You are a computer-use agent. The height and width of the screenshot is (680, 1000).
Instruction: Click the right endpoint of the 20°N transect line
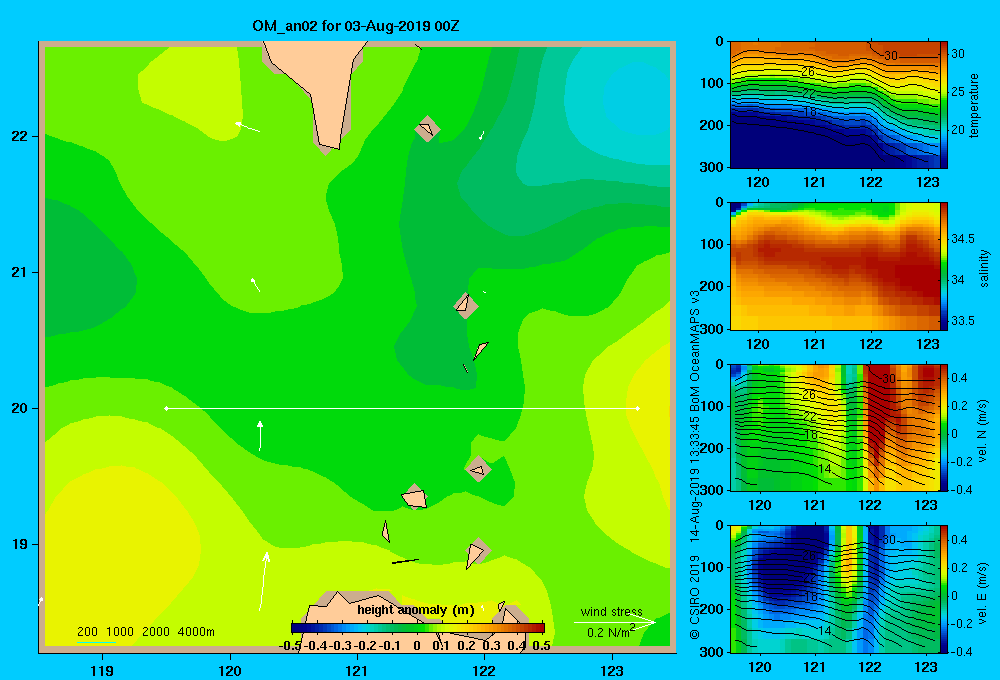[x=638, y=408]
